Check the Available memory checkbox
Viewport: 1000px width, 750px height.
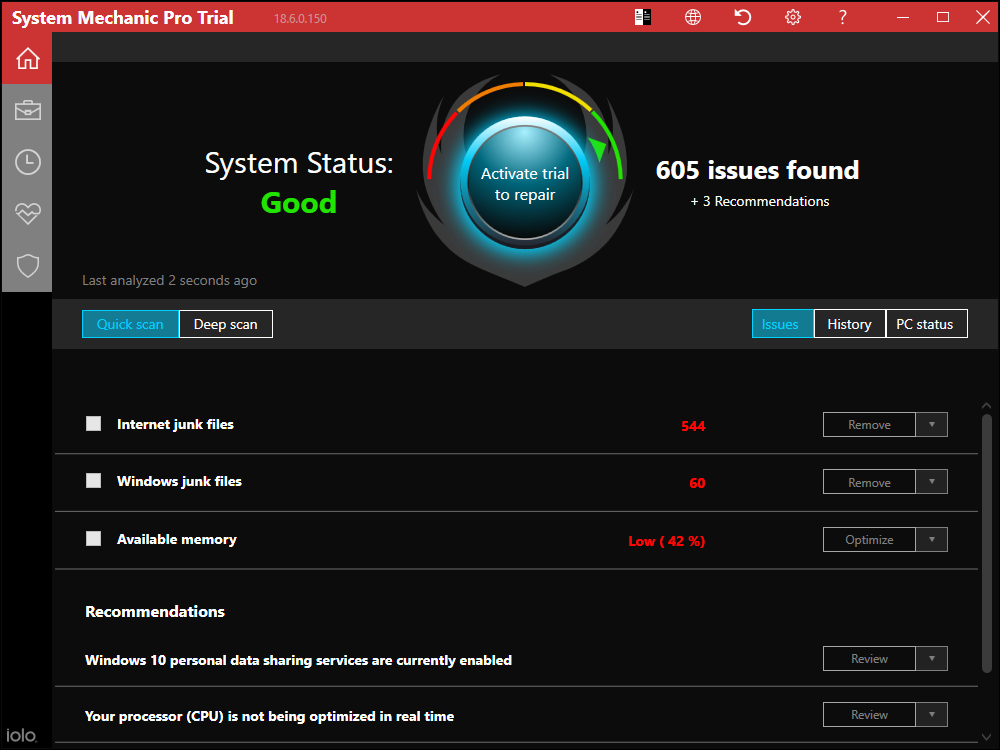coord(93,538)
